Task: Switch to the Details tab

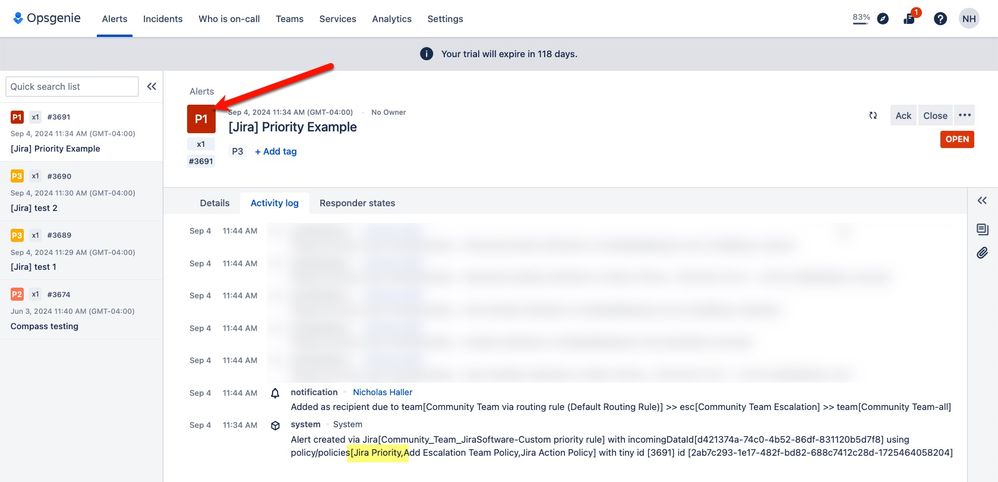Action: [214, 203]
